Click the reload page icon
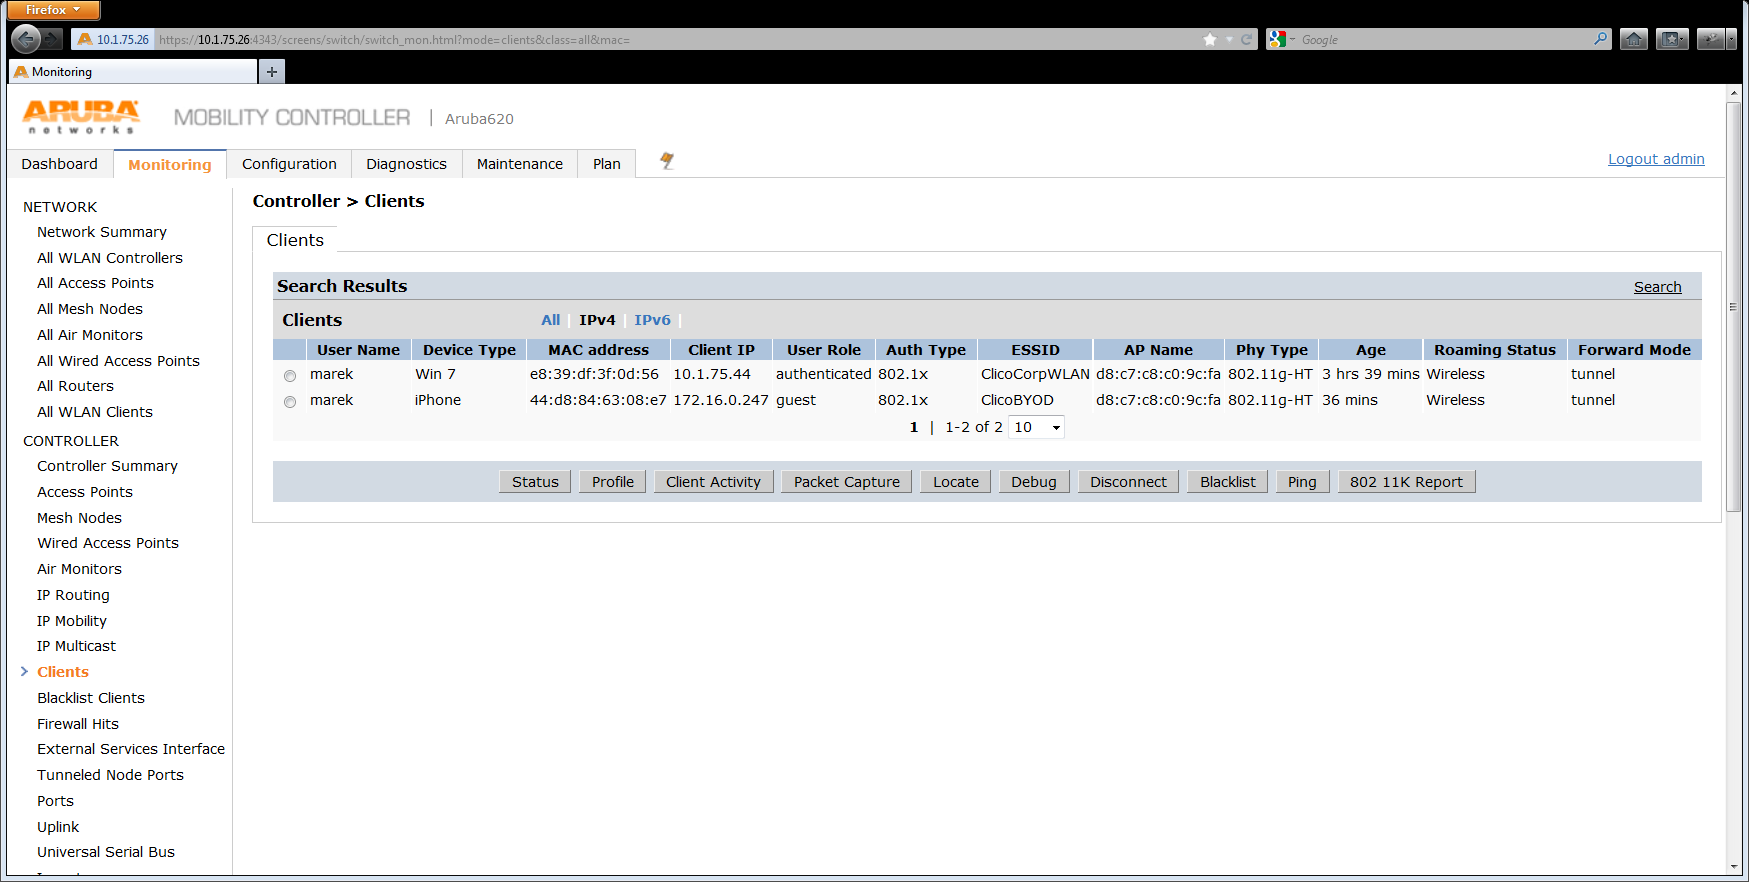This screenshot has height=882, width=1749. coord(1247,40)
